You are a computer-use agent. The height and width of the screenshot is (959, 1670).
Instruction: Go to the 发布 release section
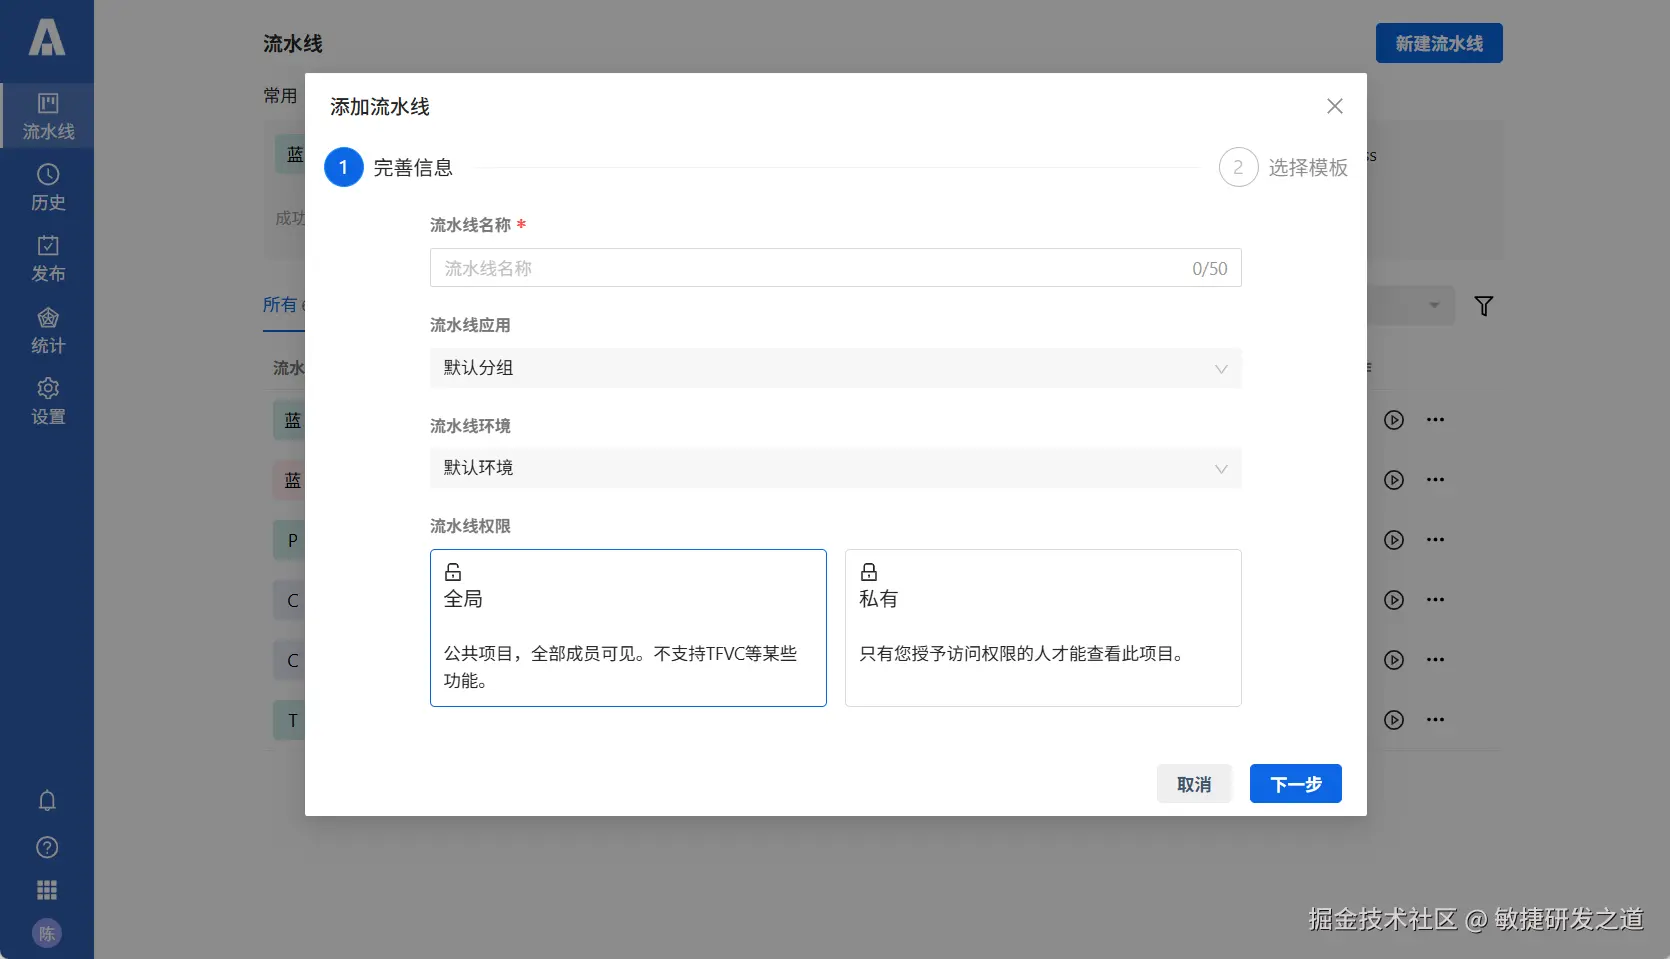pos(47,259)
